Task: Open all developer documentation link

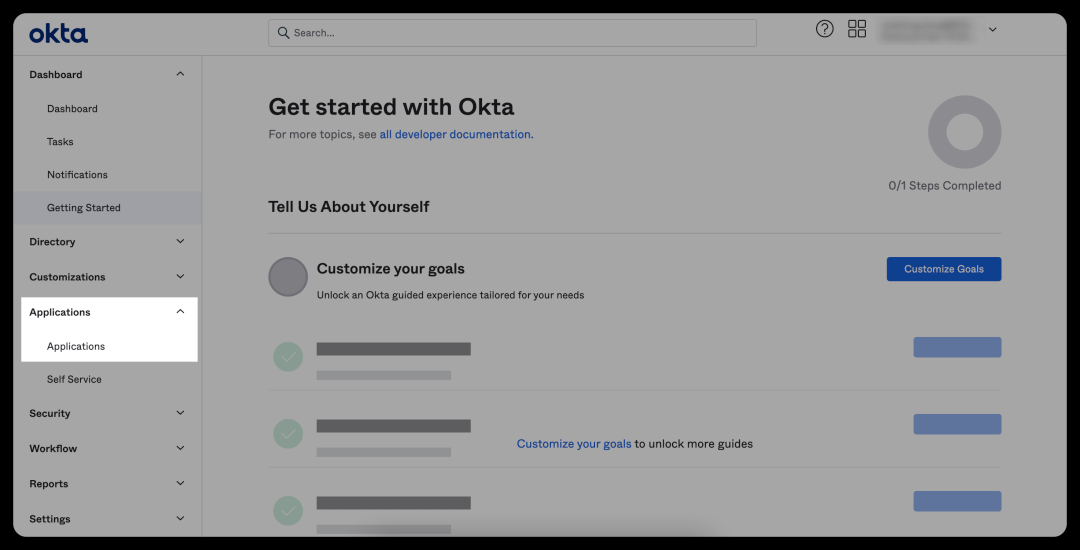Action: (x=456, y=135)
